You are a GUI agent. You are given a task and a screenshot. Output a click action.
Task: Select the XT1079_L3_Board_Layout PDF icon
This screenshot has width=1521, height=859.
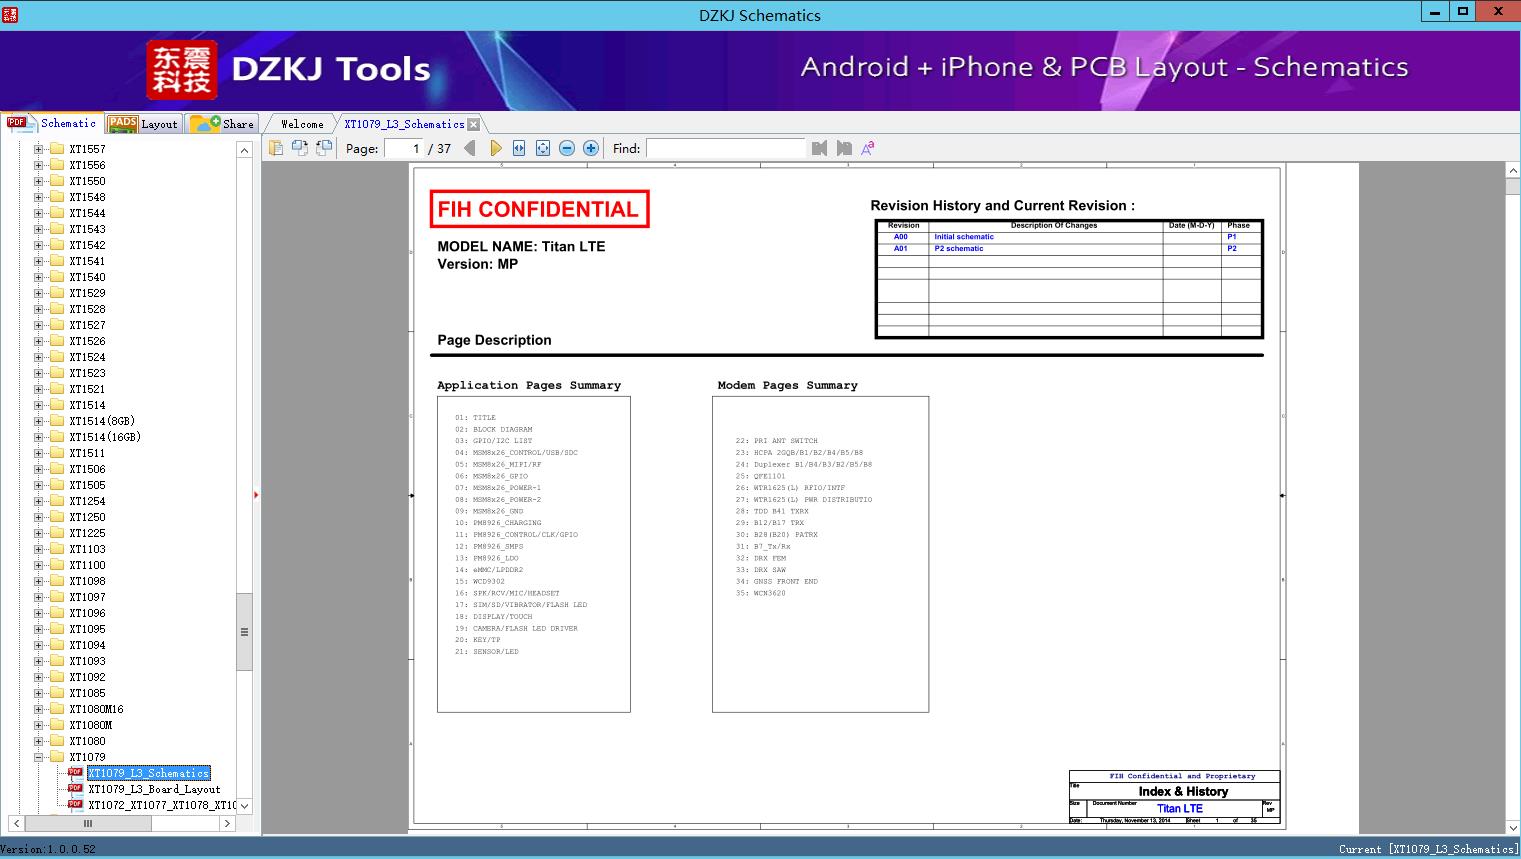tap(75, 789)
